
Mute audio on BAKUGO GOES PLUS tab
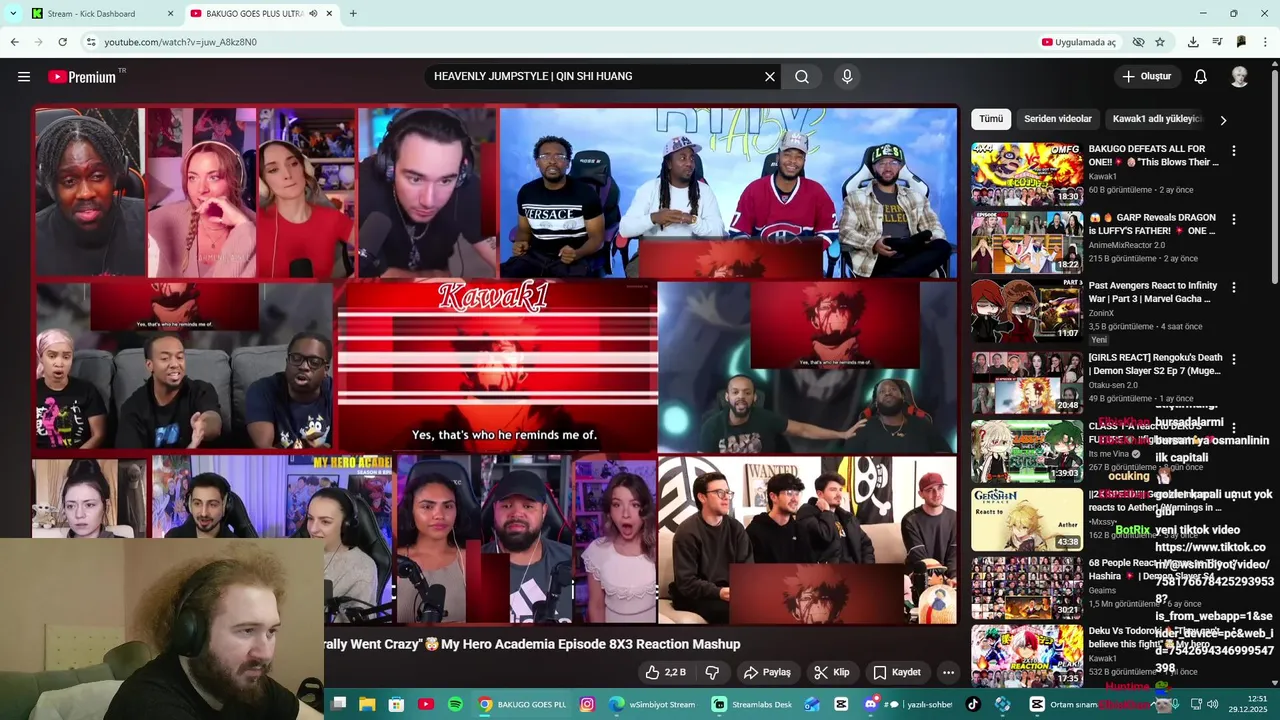[313, 14]
